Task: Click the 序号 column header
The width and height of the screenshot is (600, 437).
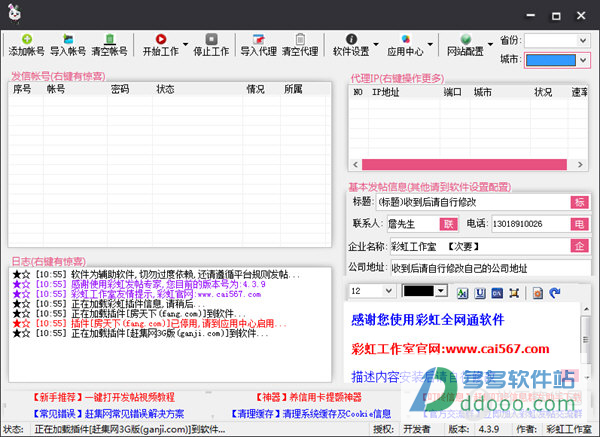Action: (x=22, y=89)
